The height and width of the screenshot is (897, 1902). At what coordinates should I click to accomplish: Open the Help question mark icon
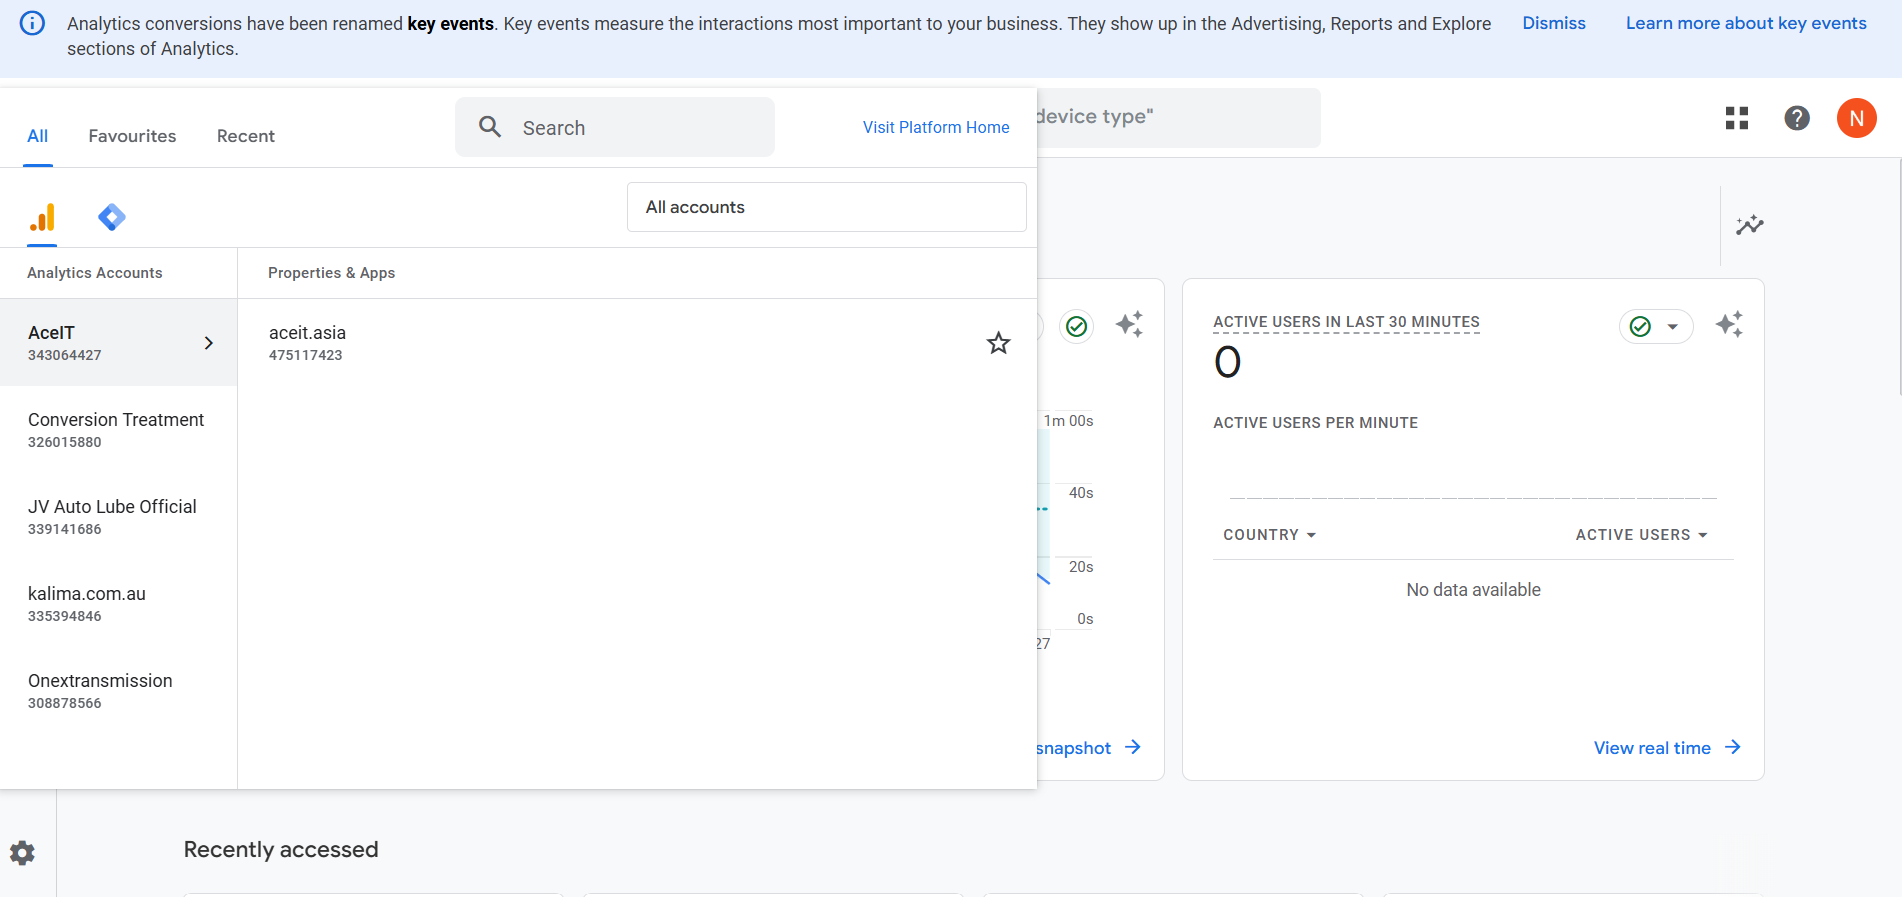click(x=1796, y=118)
